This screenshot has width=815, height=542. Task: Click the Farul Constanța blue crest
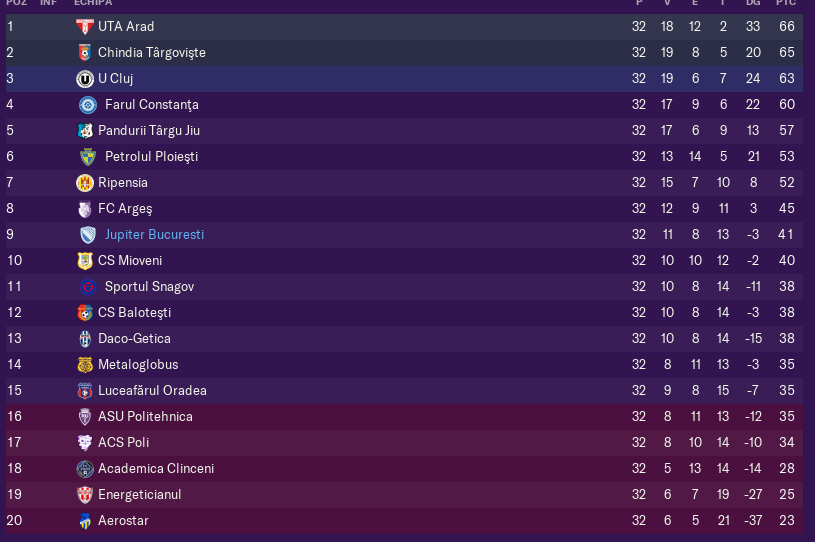click(88, 105)
